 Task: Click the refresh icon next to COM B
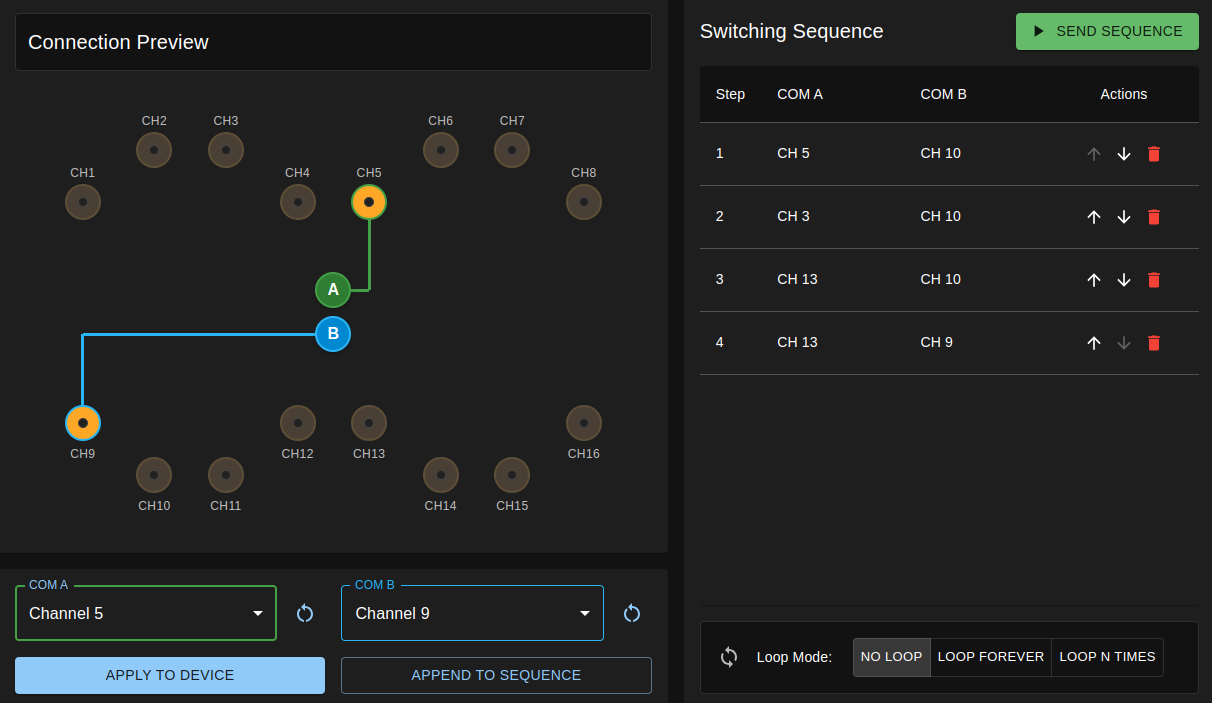(631, 613)
